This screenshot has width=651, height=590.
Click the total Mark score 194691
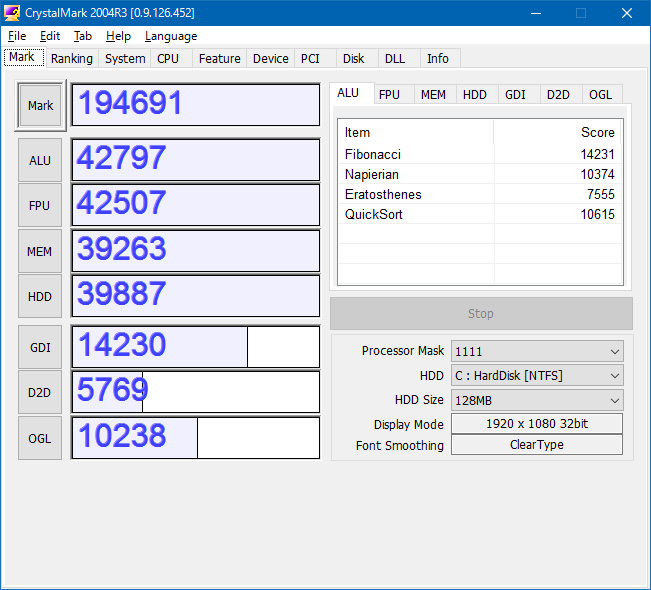tap(196, 105)
